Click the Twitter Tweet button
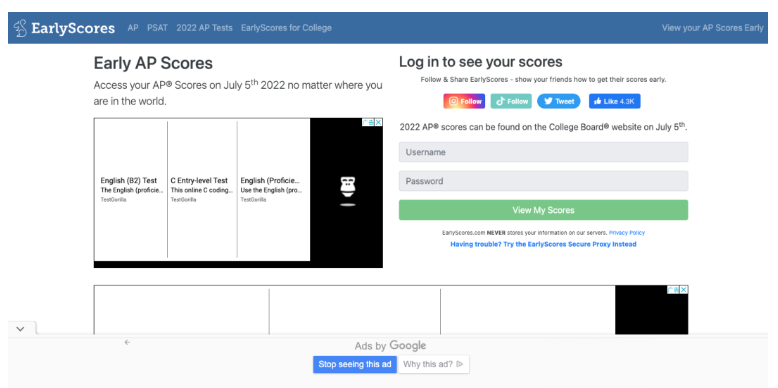Viewport: 778px width, 388px height. tap(559, 101)
